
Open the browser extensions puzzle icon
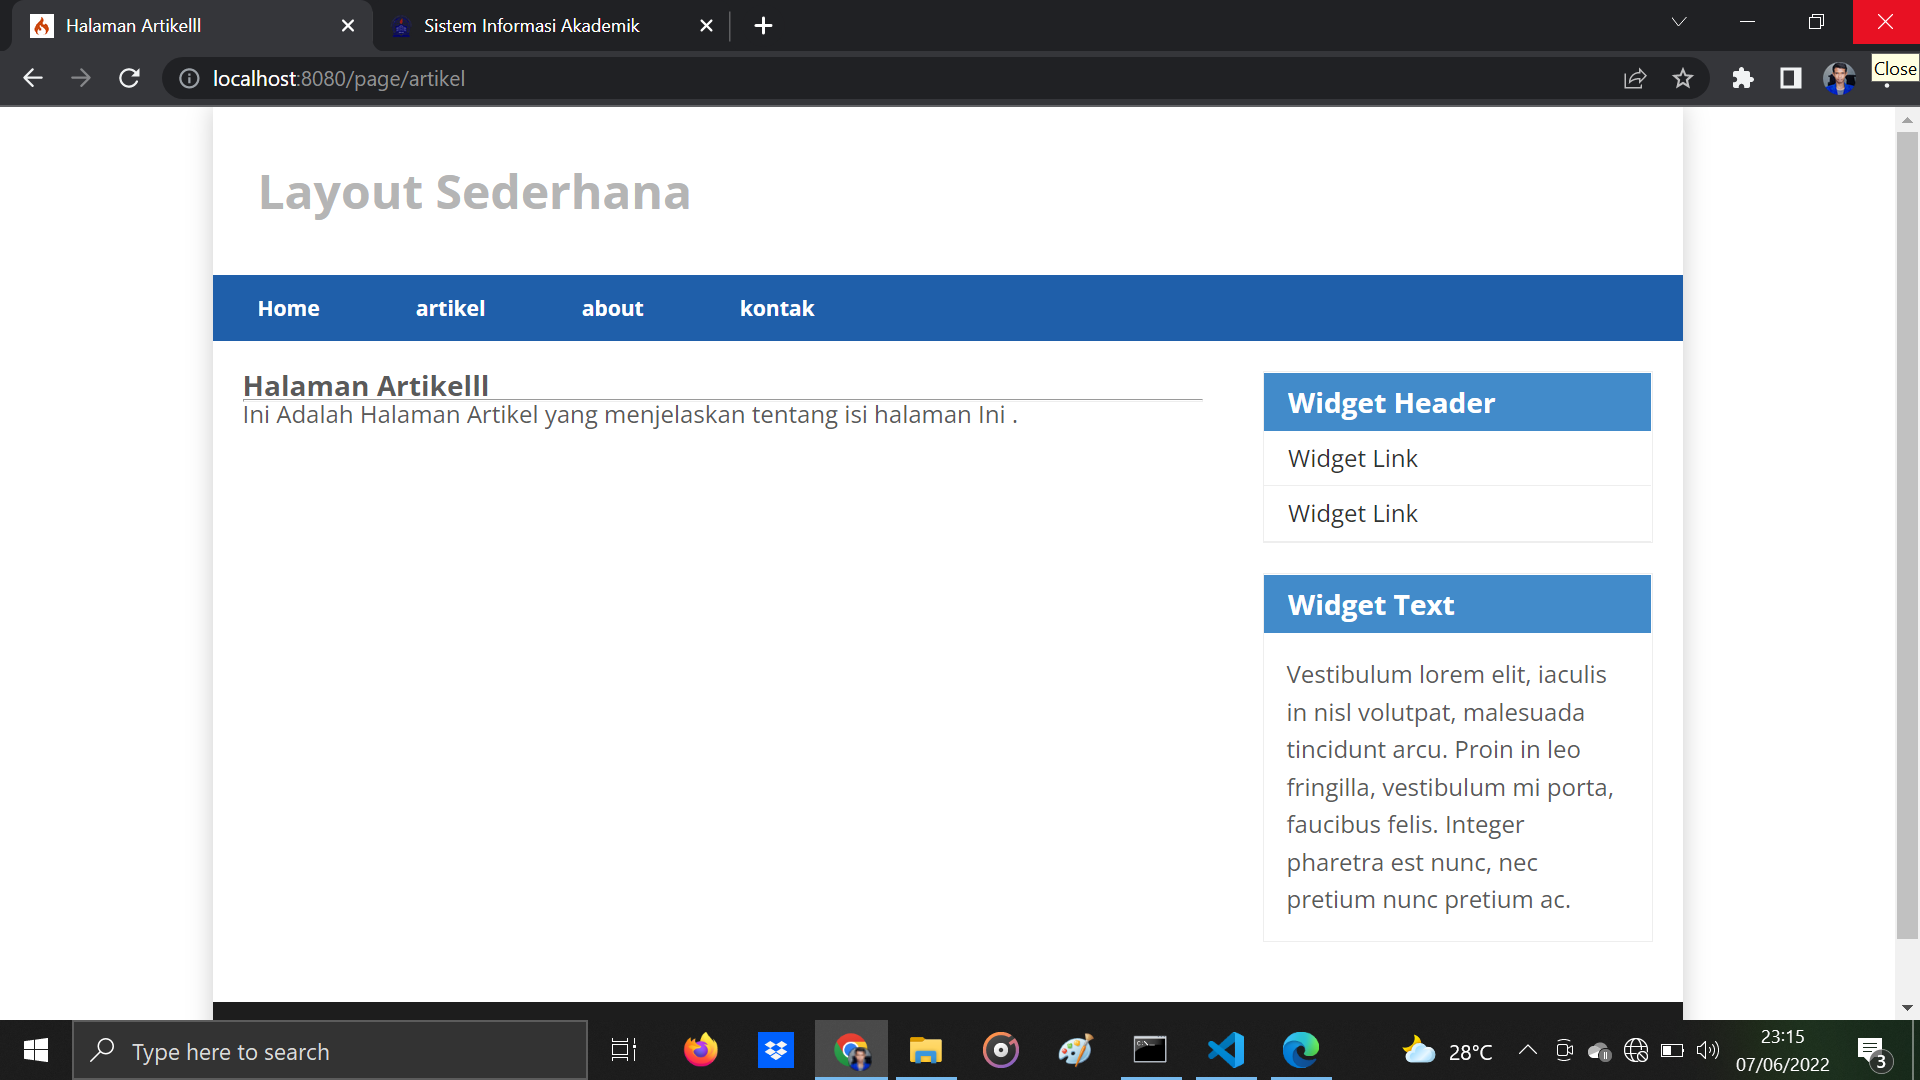tap(1743, 78)
